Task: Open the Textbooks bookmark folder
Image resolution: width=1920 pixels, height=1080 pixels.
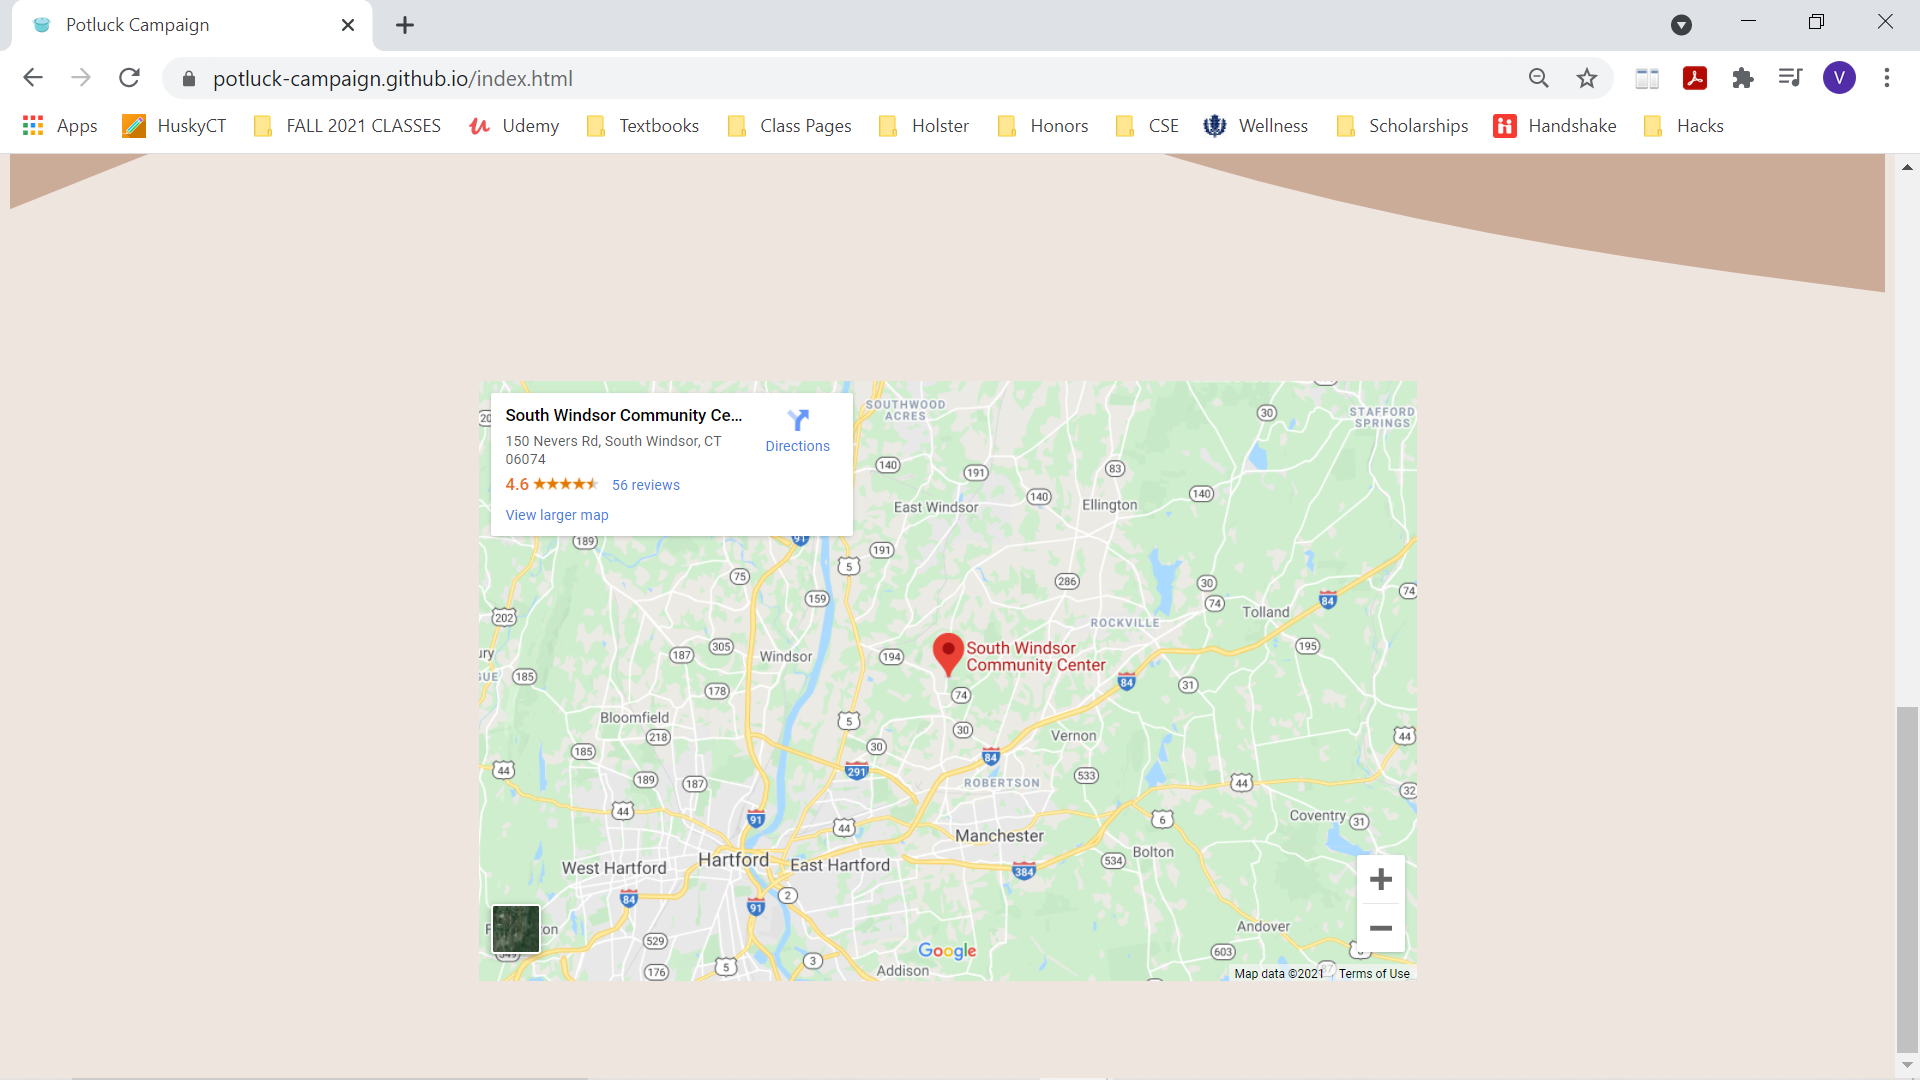Action: 643,126
